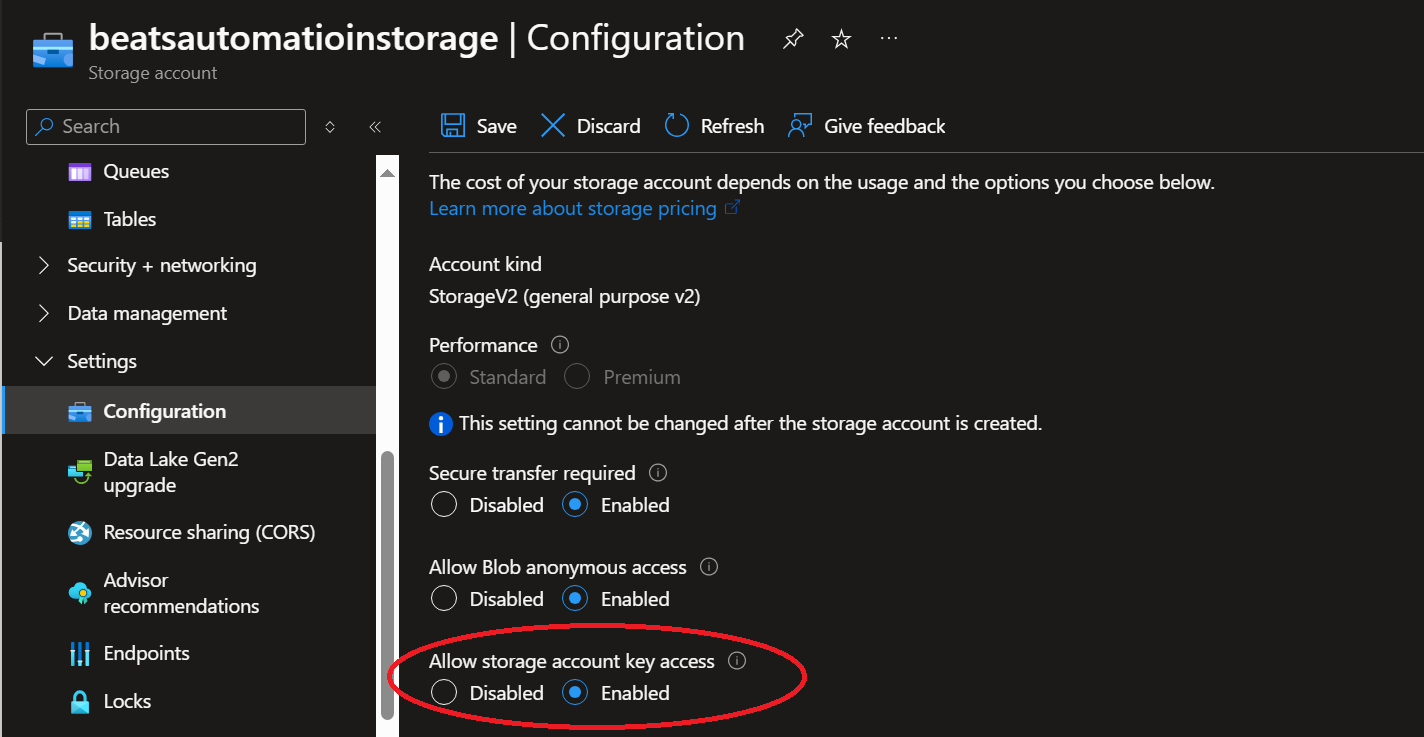This screenshot has width=1424, height=737.
Task: Expand Security + networking section
Action: pos(44,266)
